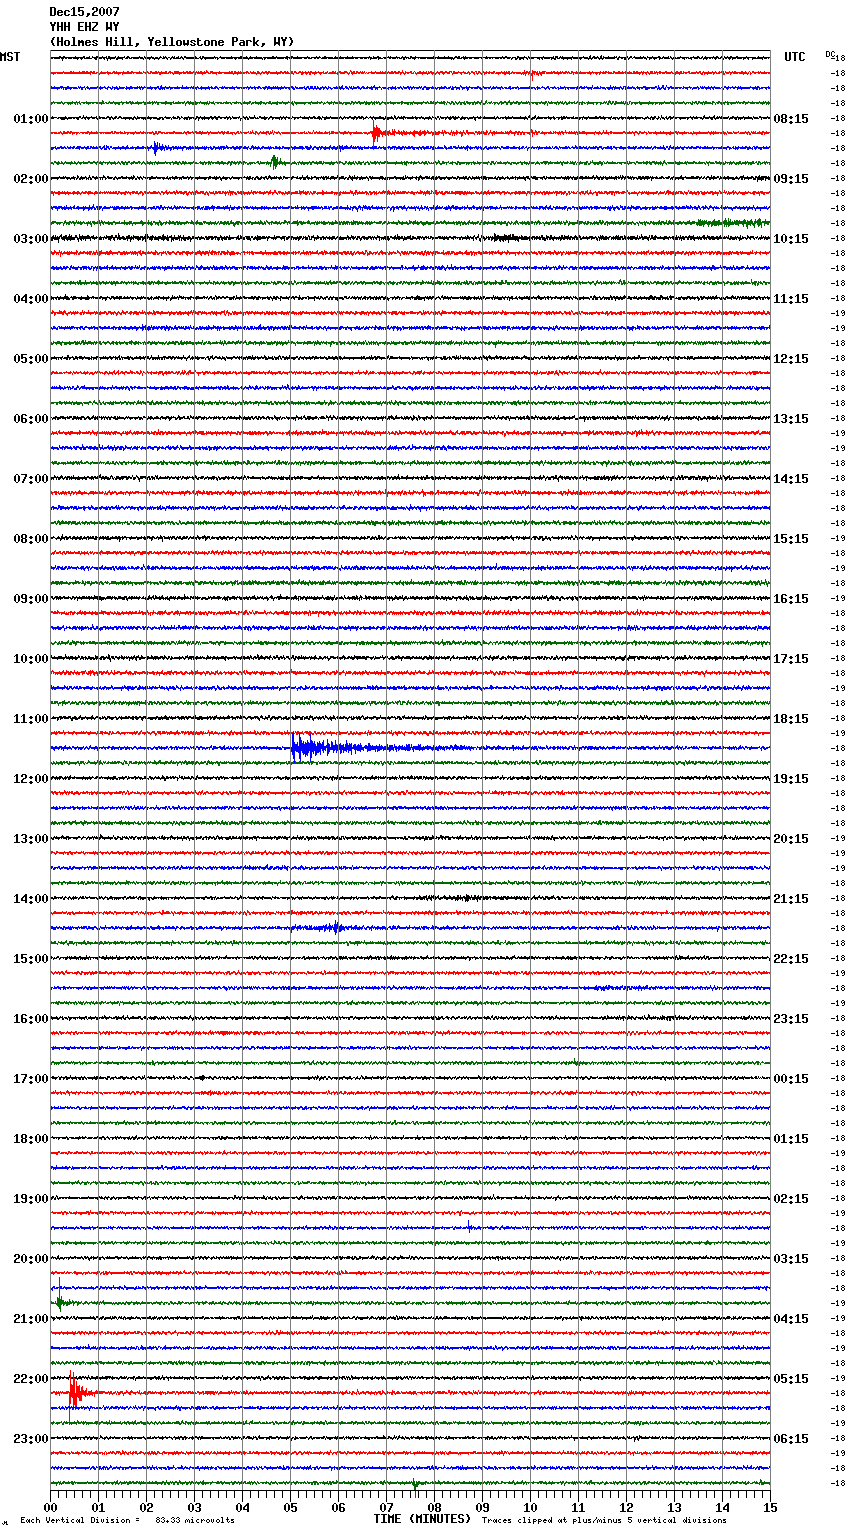Click the TIME (MINUTES) axis title
The height and width of the screenshot is (1534, 850).
pos(422,1519)
